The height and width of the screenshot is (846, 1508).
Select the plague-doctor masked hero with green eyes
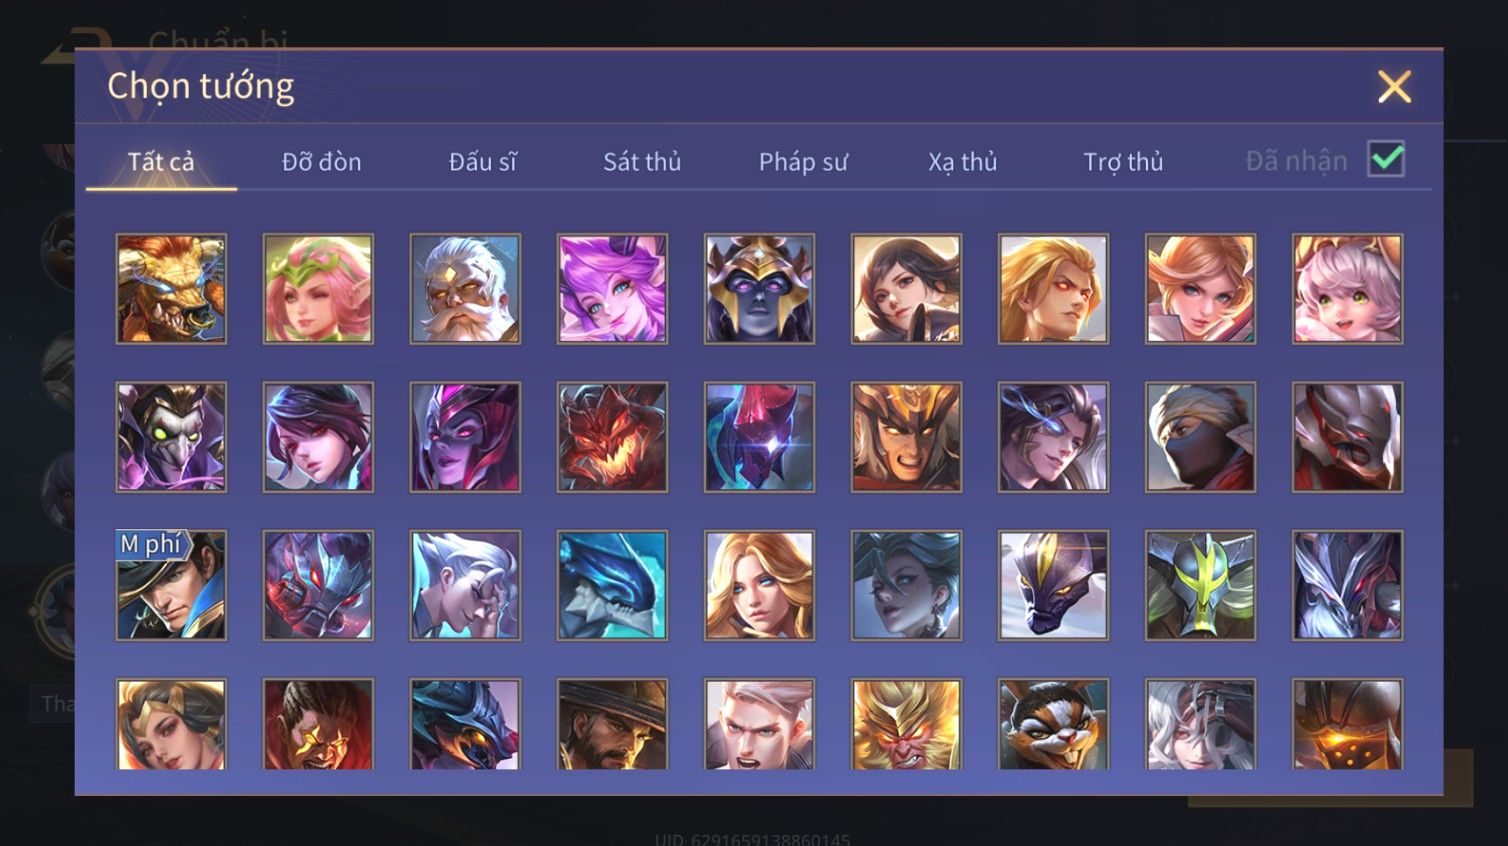(171, 437)
